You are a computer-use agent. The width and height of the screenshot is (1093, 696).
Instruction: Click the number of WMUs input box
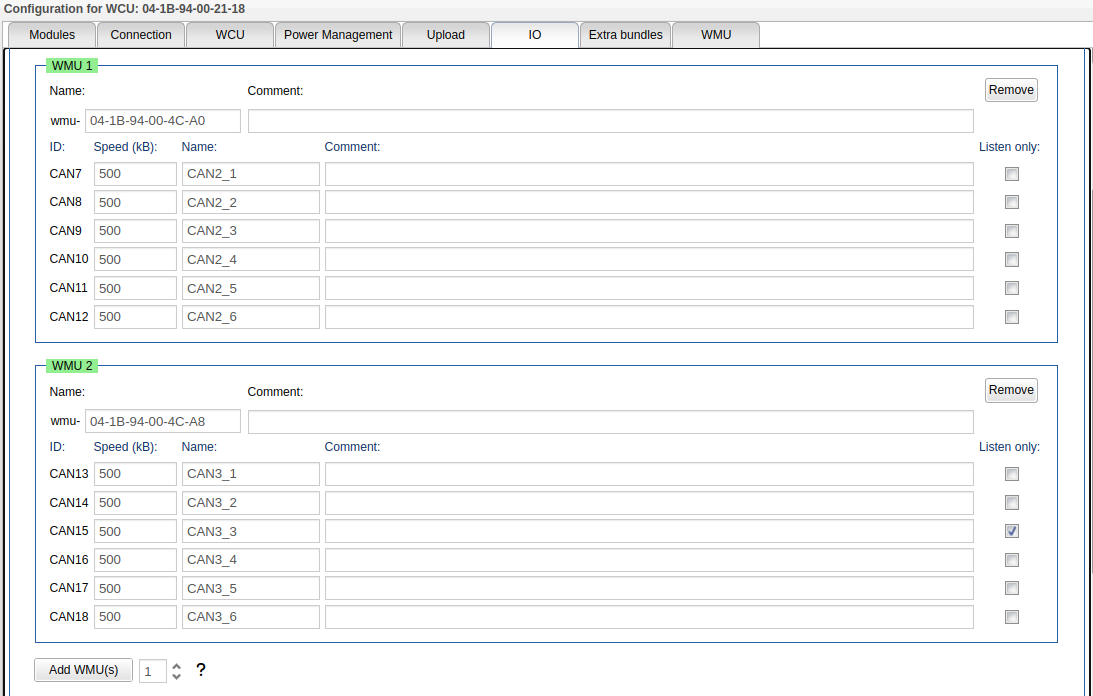tap(152, 671)
